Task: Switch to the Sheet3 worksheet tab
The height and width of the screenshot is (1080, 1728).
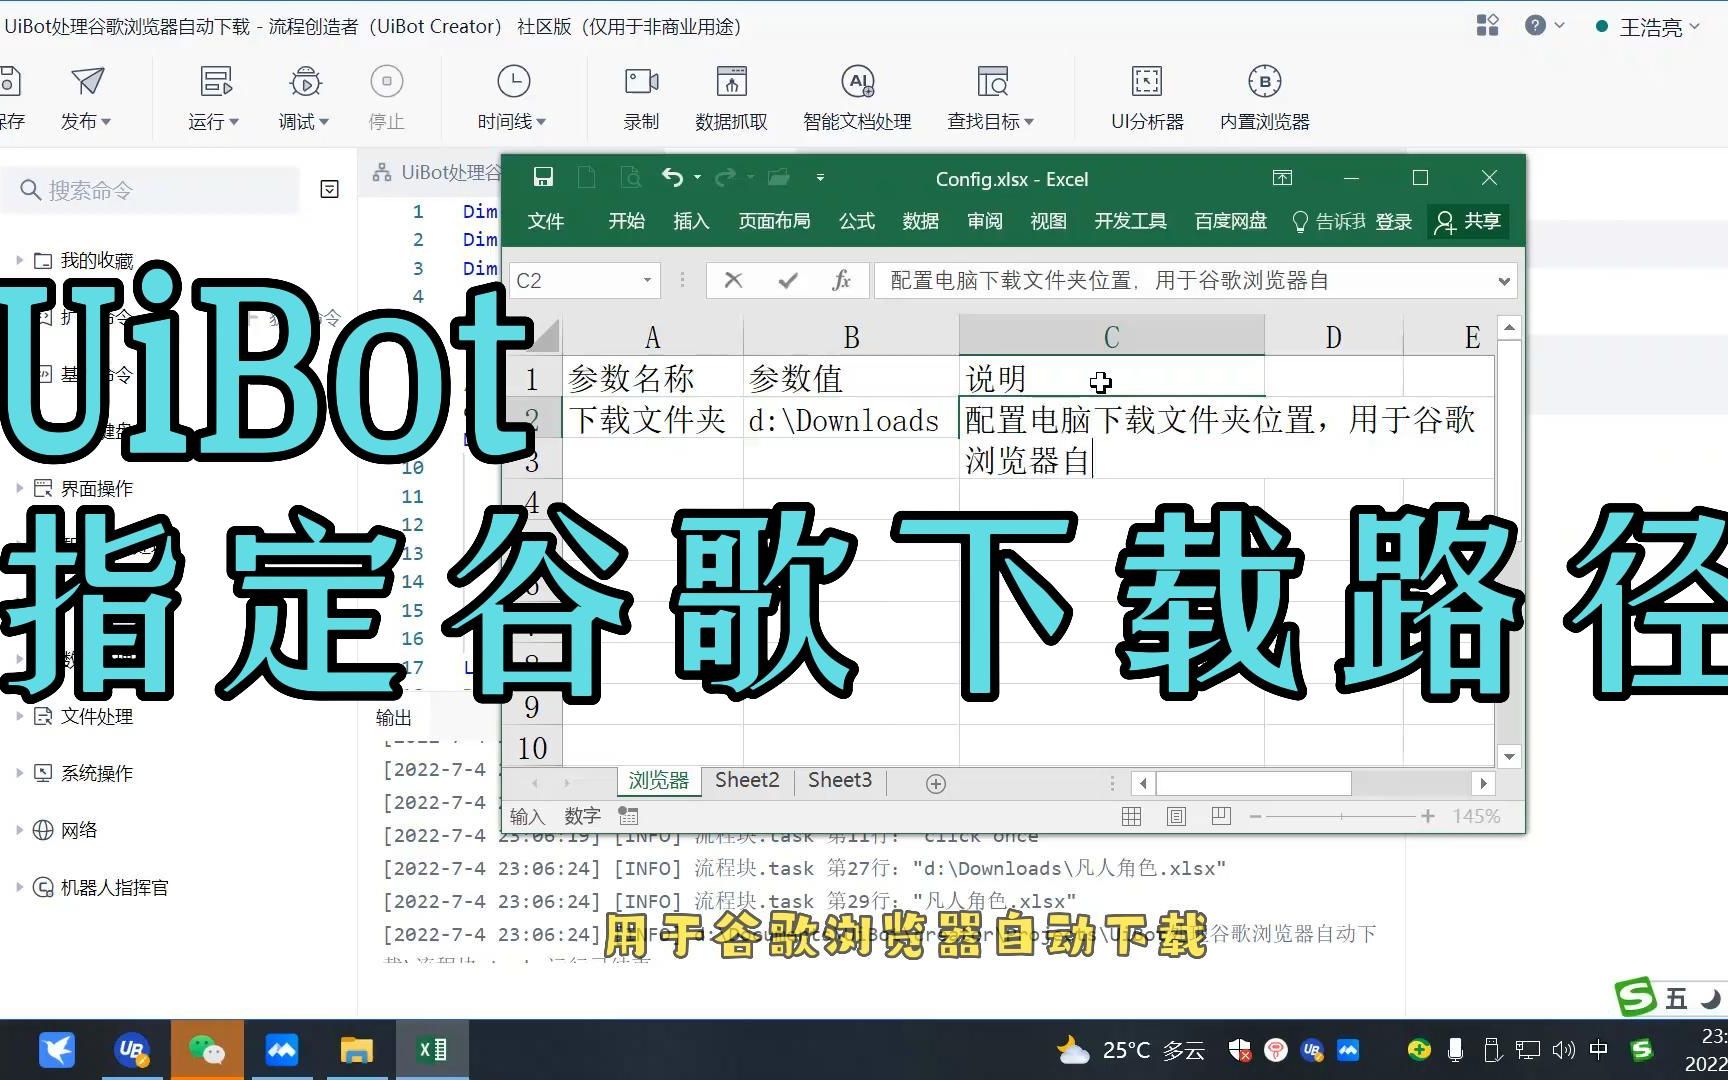Action: click(840, 780)
